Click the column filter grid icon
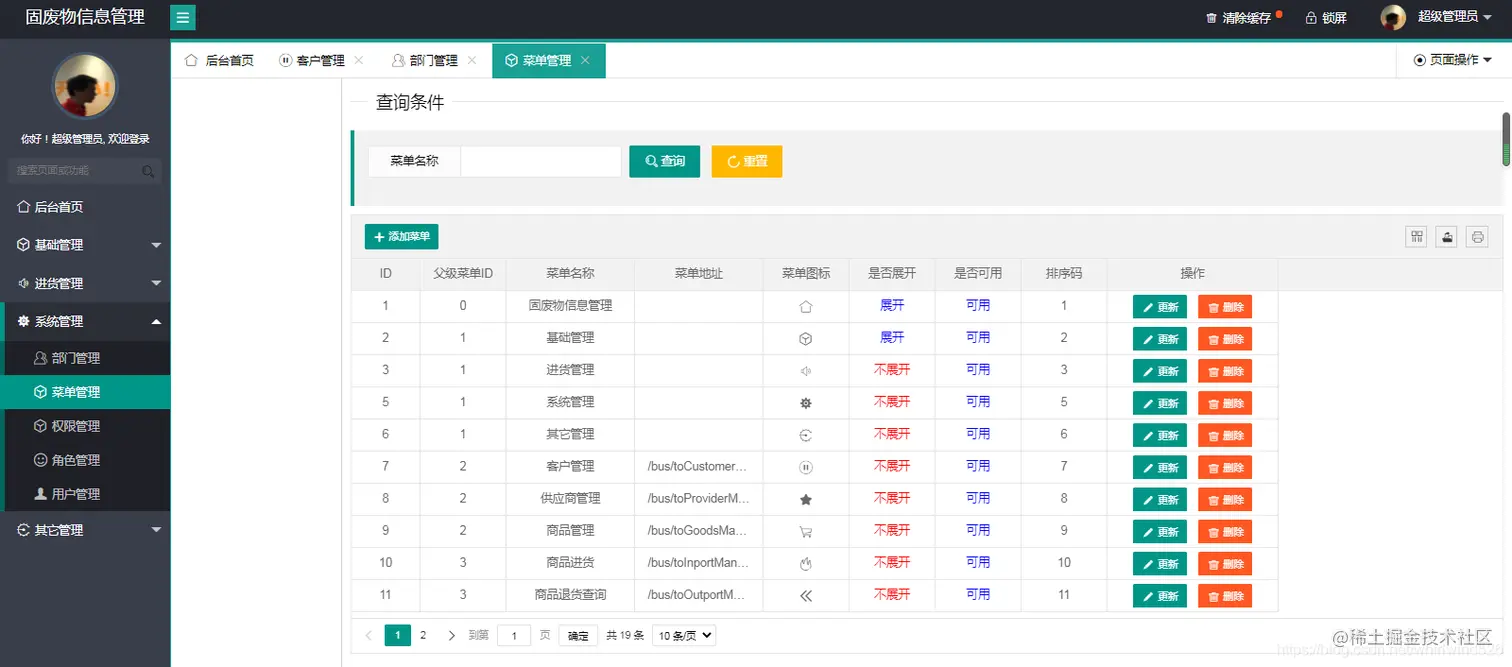The height and width of the screenshot is (667, 1512). pos(1416,236)
